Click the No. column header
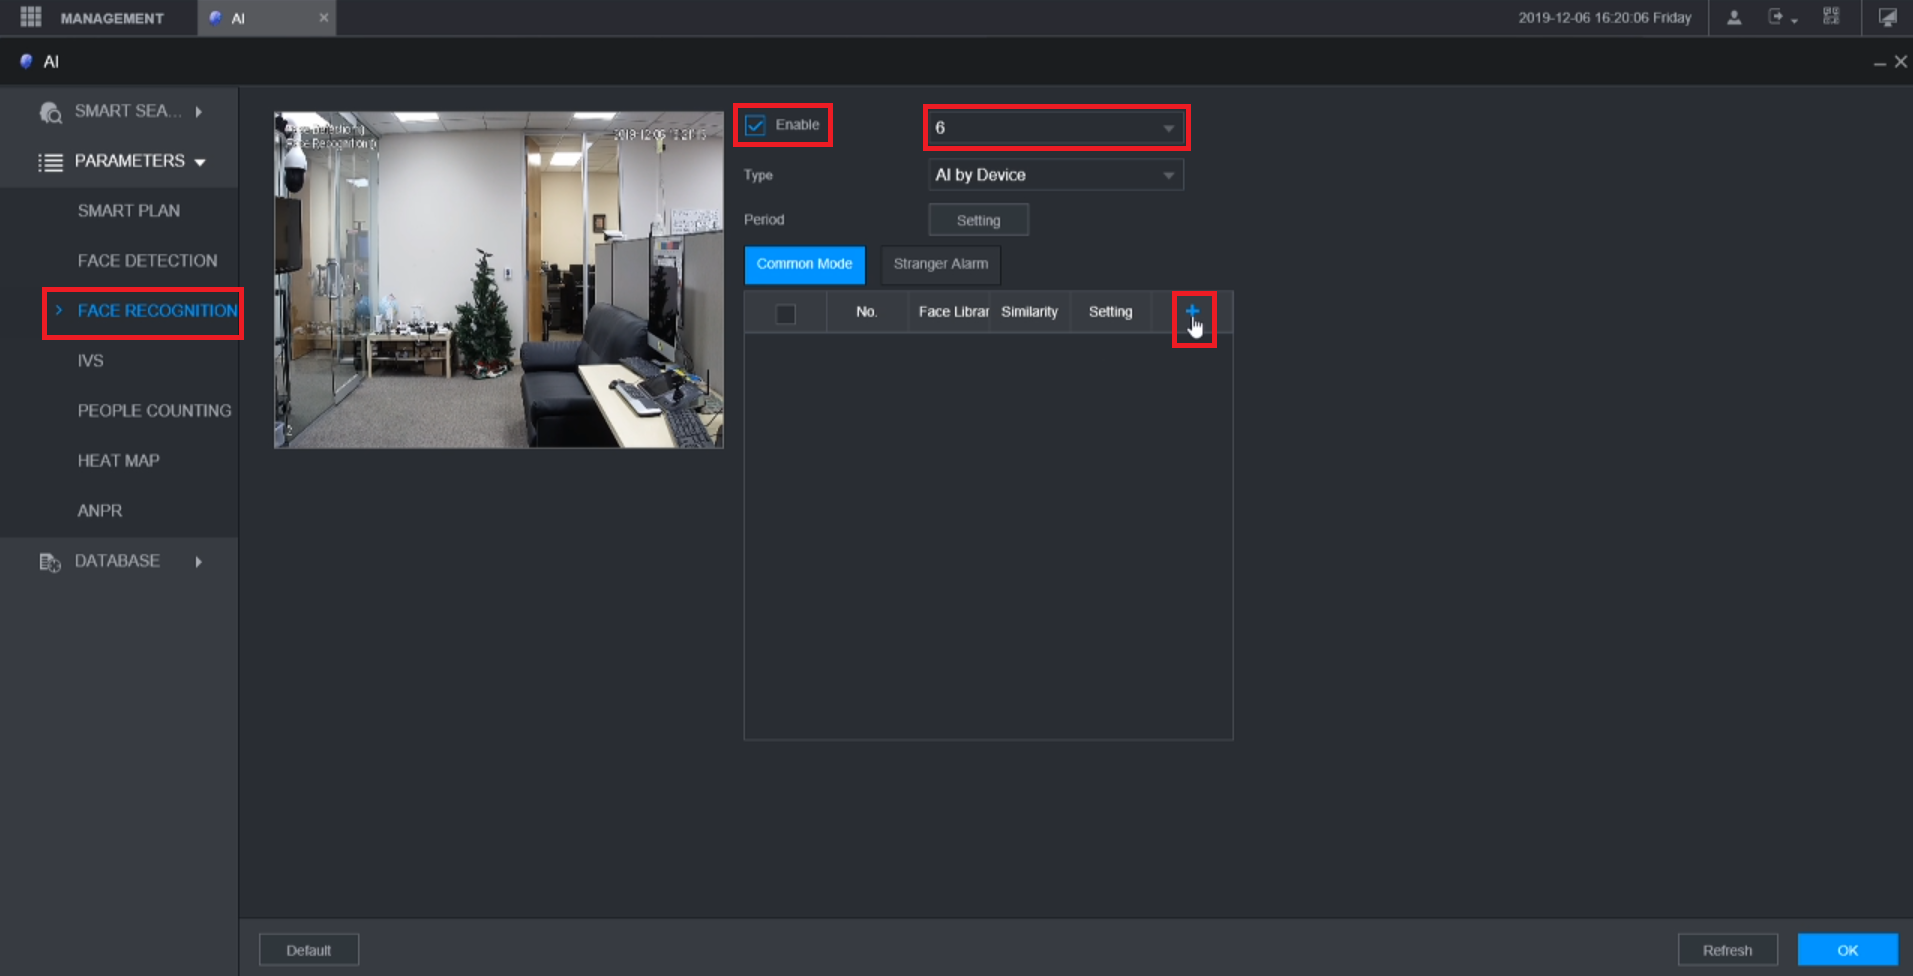 tap(867, 312)
